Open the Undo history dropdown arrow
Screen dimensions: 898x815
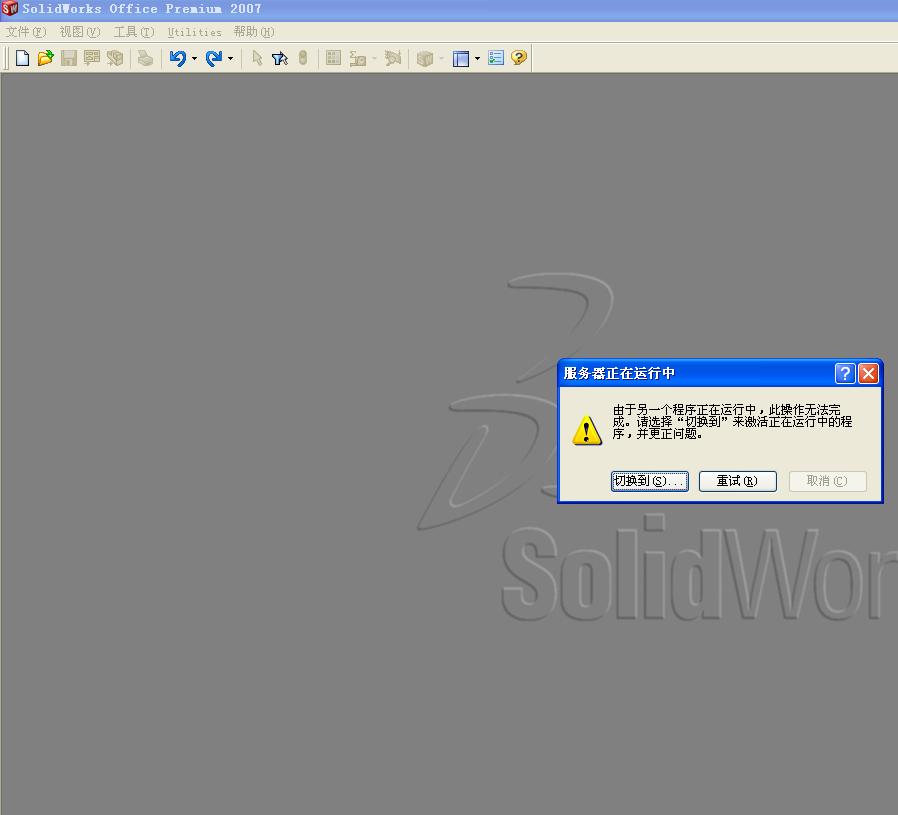(194, 58)
